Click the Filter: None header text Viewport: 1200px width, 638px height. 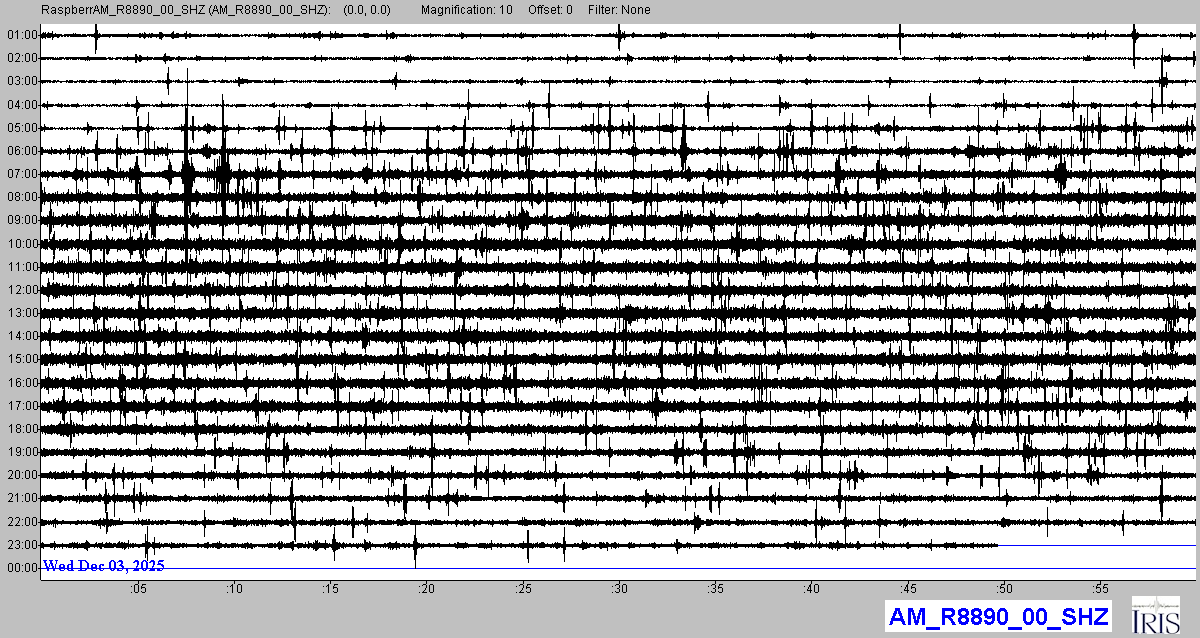[x=619, y=10]
